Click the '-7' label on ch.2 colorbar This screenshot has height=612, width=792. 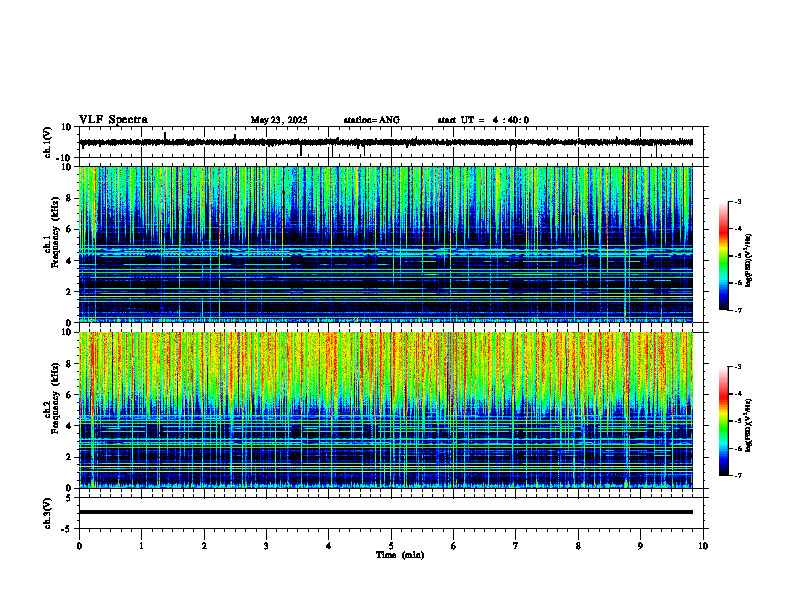point(737,476)
